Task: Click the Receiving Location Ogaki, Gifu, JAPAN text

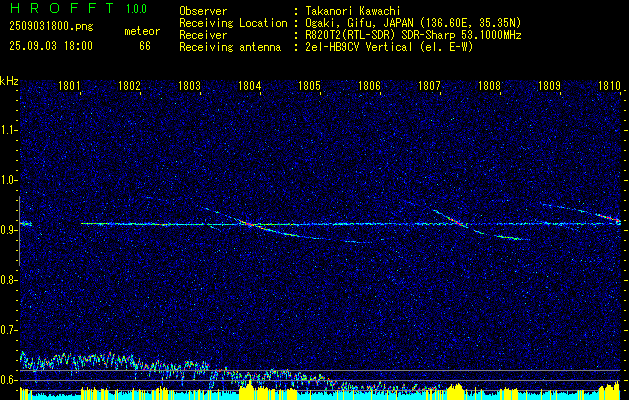Action: point(413,23)
